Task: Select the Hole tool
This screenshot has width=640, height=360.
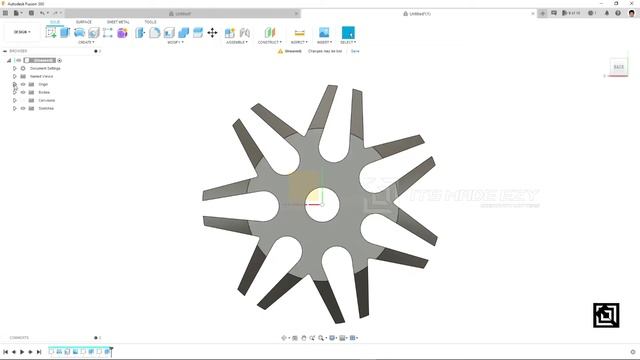Action: click(93, 33)
